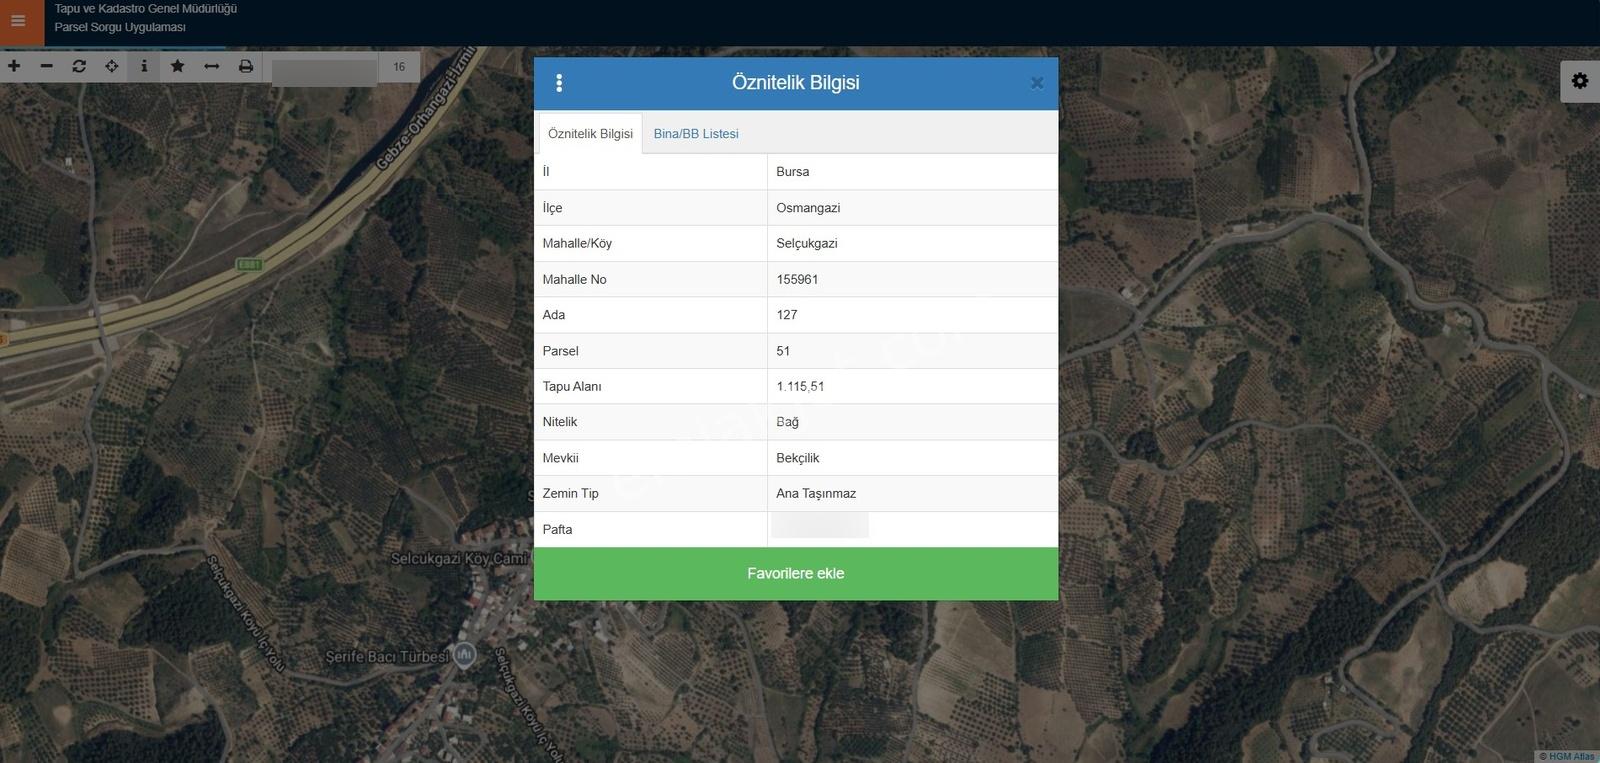
Task: Select the info query tool
Action: 144,66
